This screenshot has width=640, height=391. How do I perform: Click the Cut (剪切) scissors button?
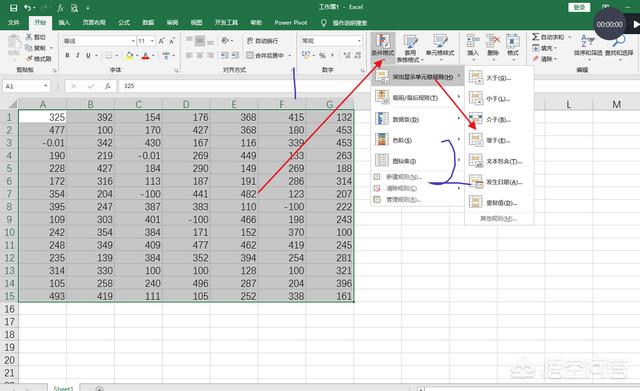coord(36,37)
